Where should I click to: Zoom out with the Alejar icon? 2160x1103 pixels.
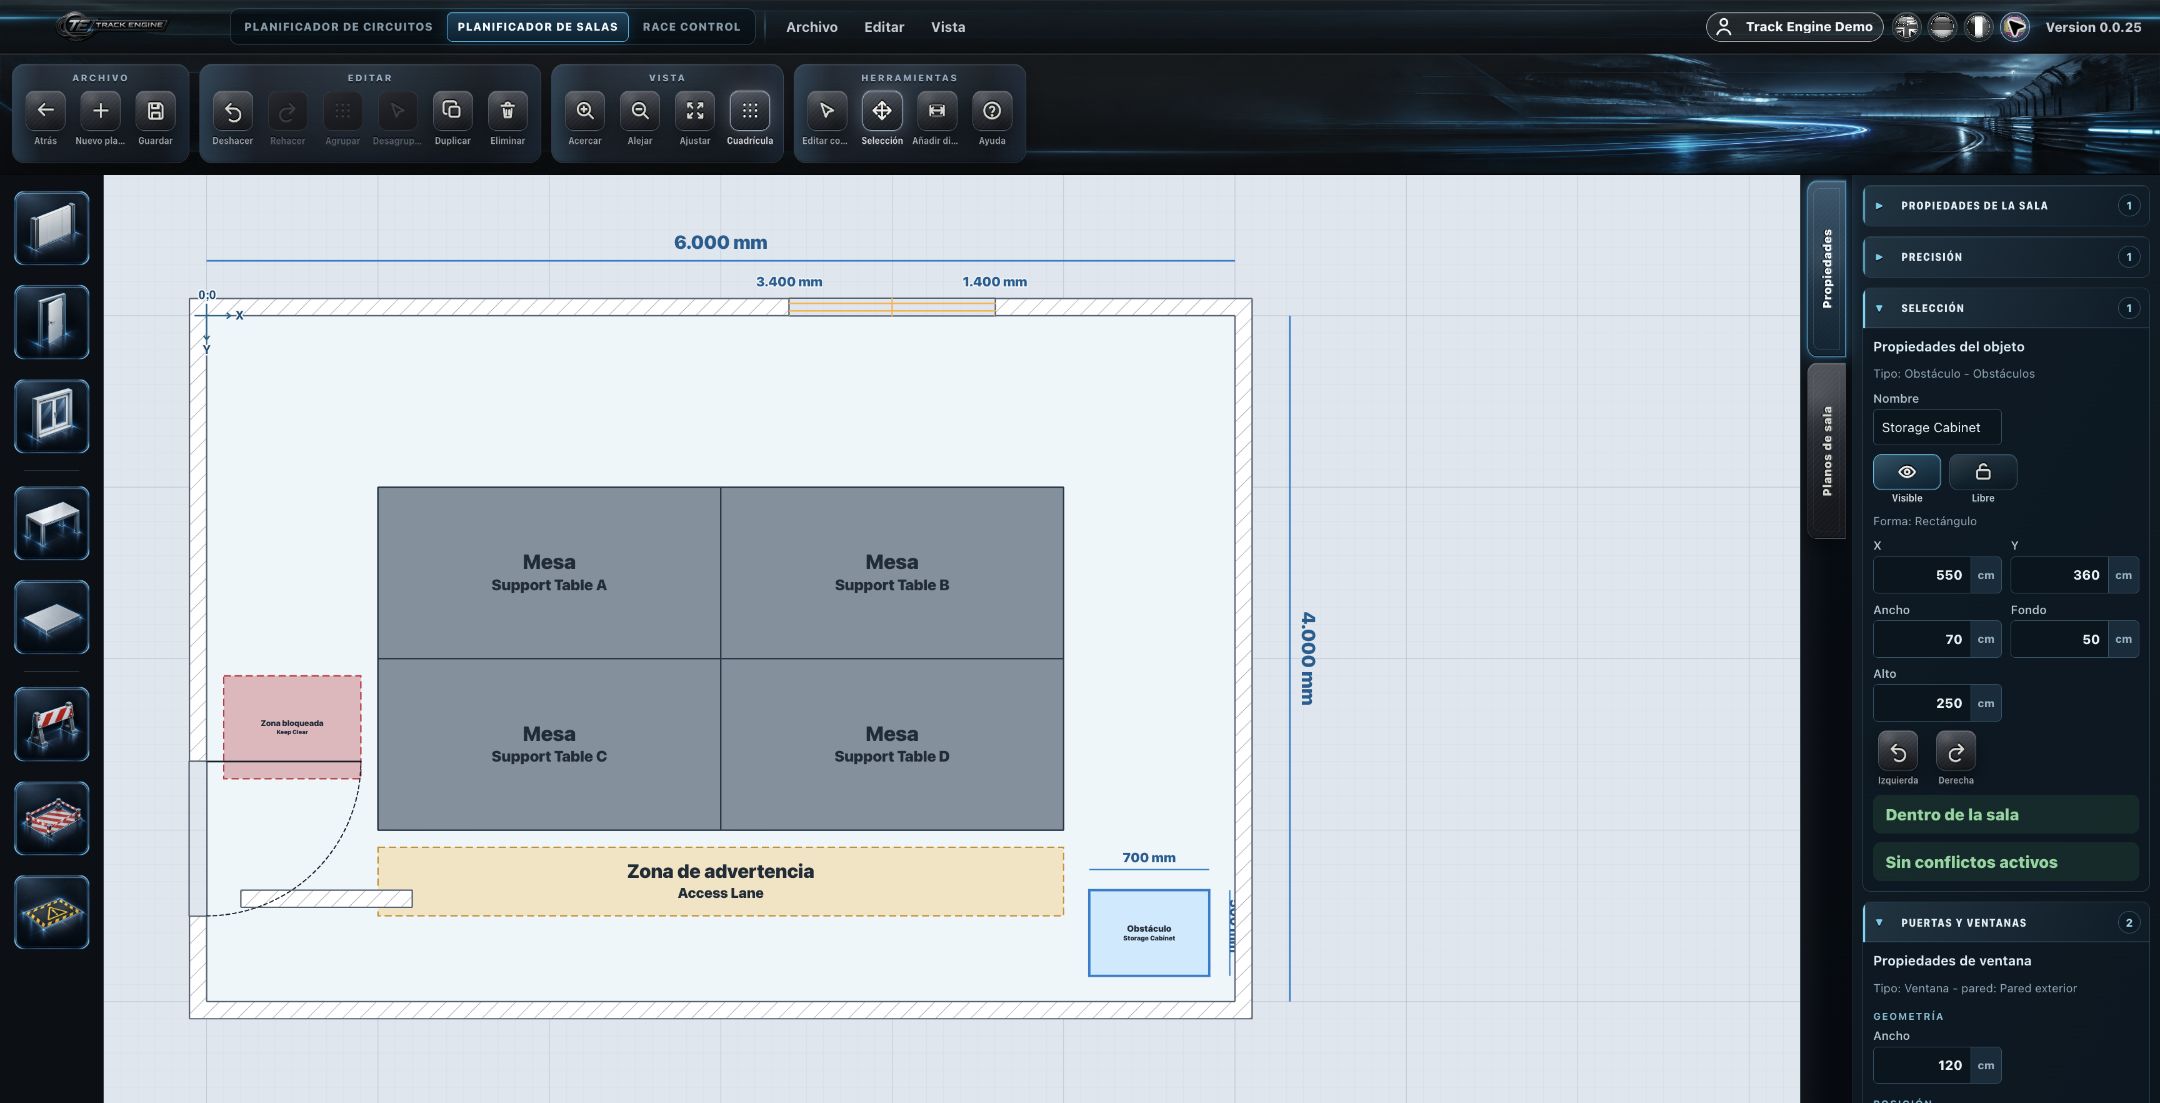click(640, 111)
